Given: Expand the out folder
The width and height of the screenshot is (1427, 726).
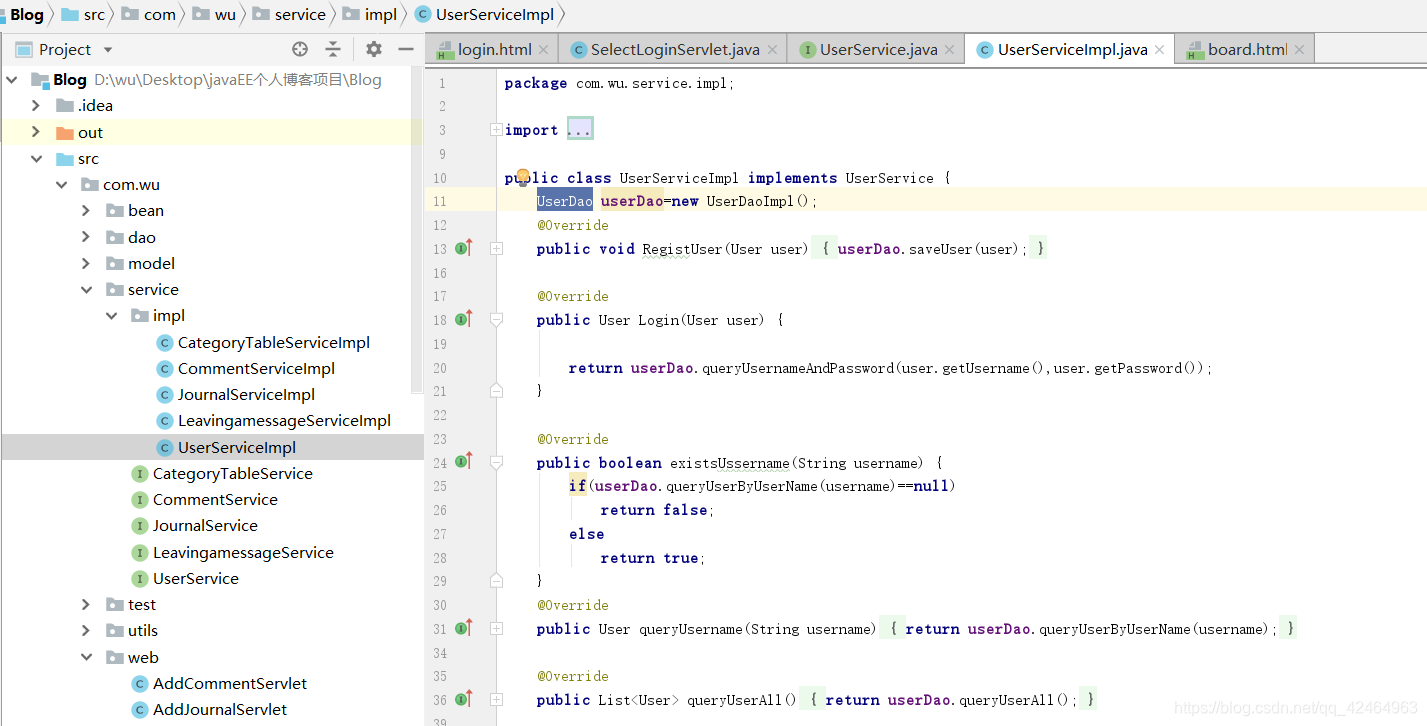Looking at the screenshot, I should [x=36, y=132].
